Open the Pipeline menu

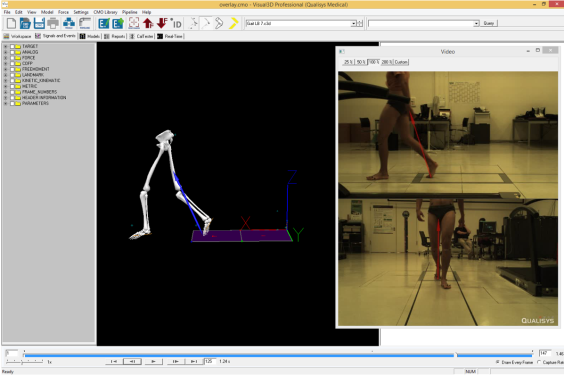(x=129, y=12)
